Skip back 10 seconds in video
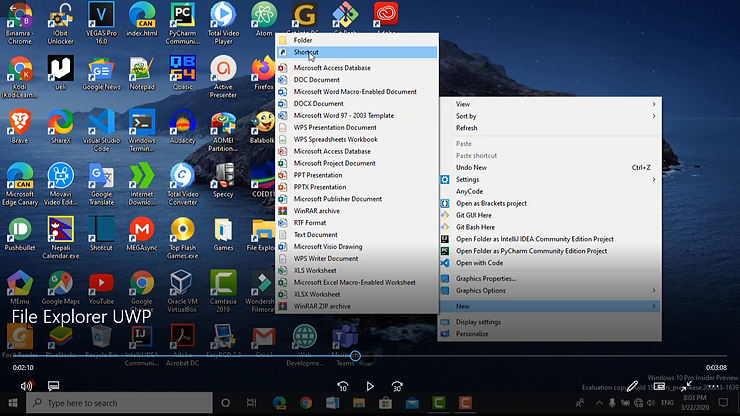This screenshot has height=416, width=740. click(x=343, y=386)
